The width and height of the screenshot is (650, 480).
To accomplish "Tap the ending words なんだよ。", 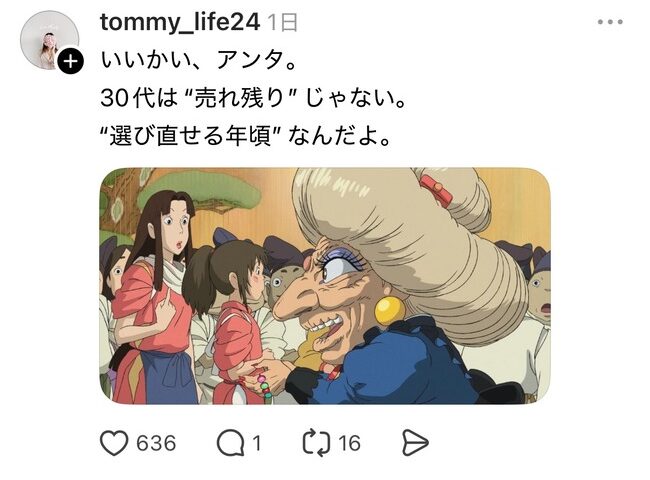I will (340, 136).
